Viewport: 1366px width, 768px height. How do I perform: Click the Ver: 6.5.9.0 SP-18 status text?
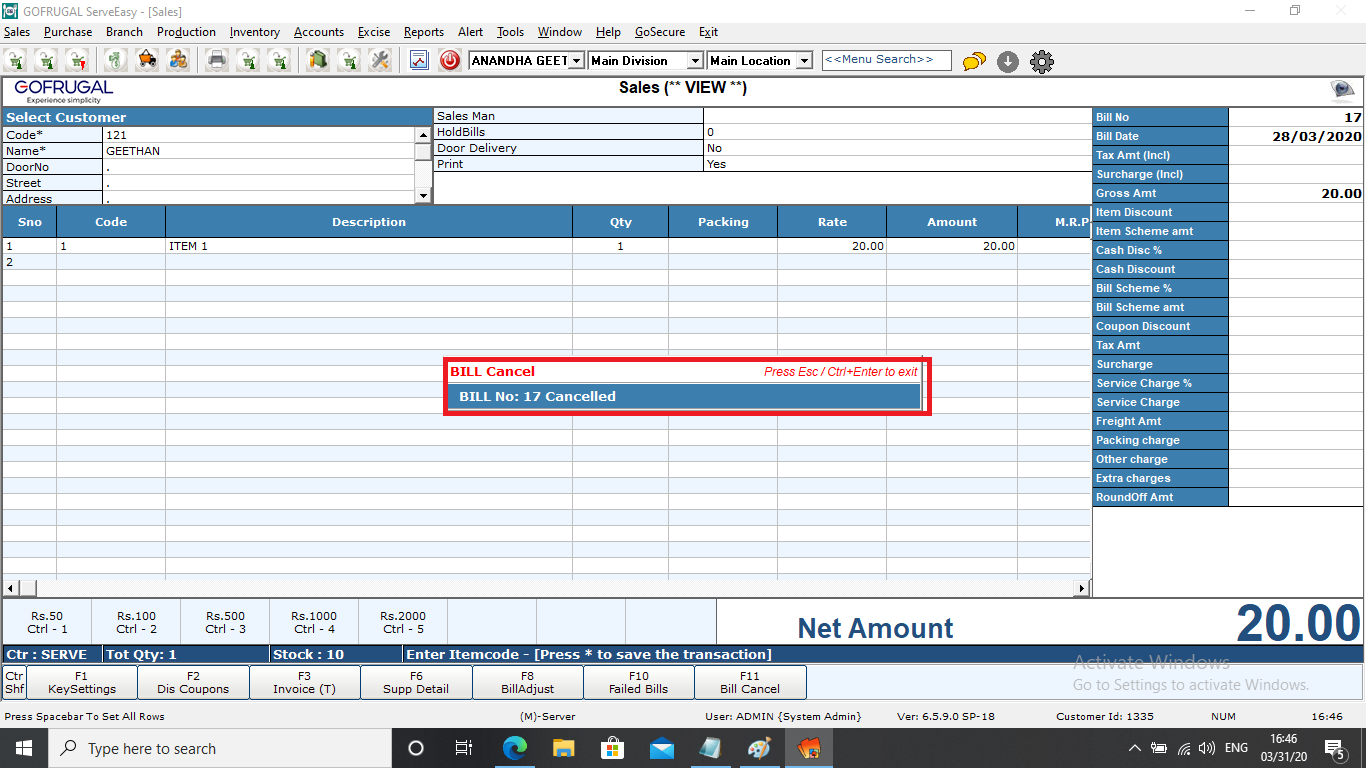(x=945, y=717)
